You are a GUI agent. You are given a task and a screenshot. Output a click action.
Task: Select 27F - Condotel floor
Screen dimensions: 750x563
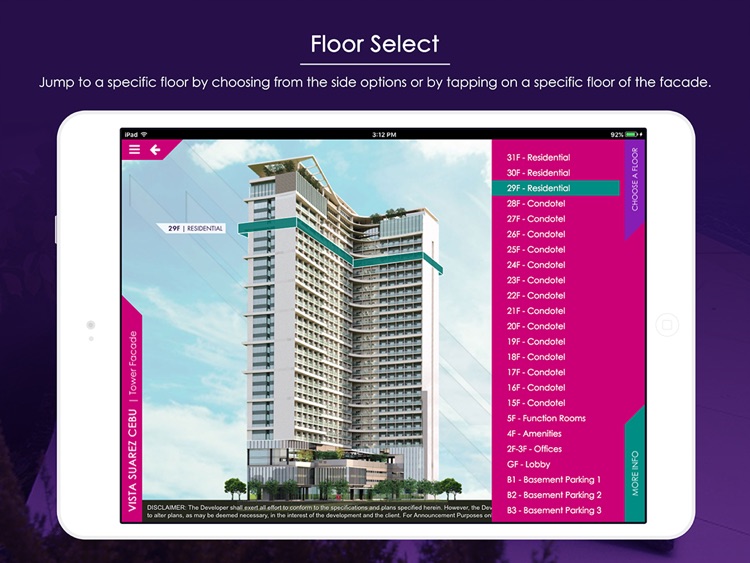coord(536,219)
